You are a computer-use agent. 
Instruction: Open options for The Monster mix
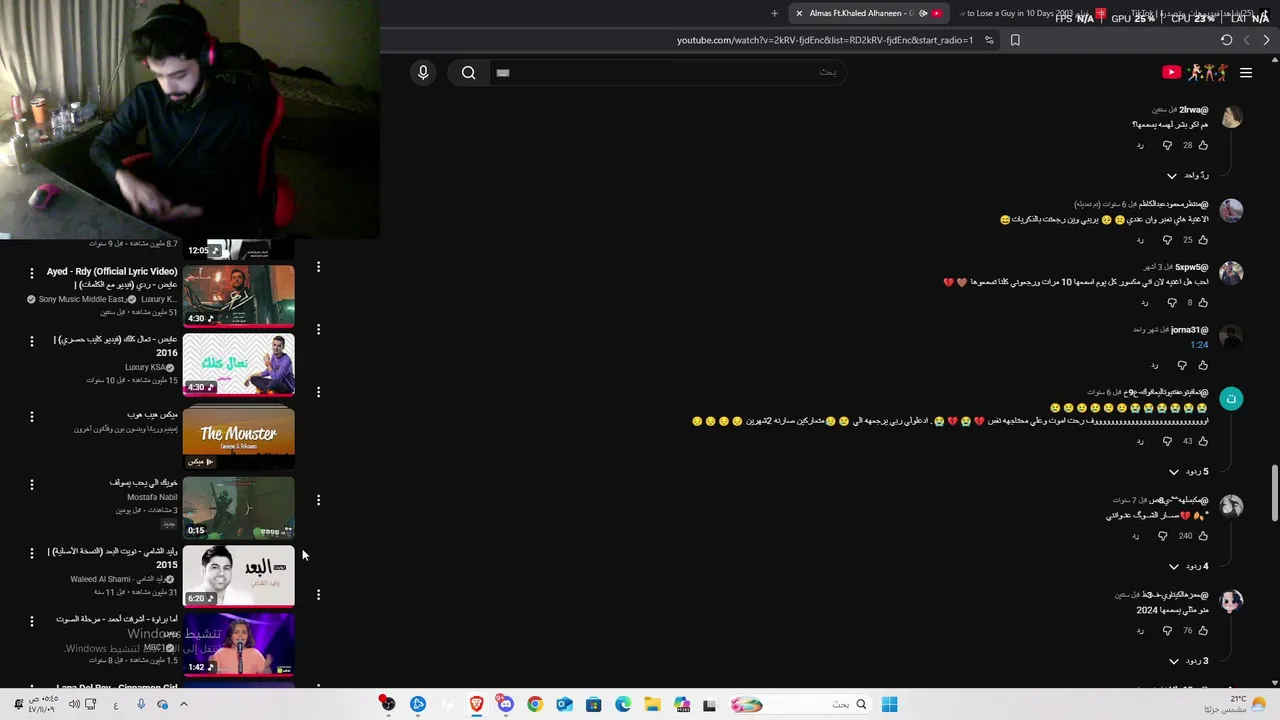[31, 416]
